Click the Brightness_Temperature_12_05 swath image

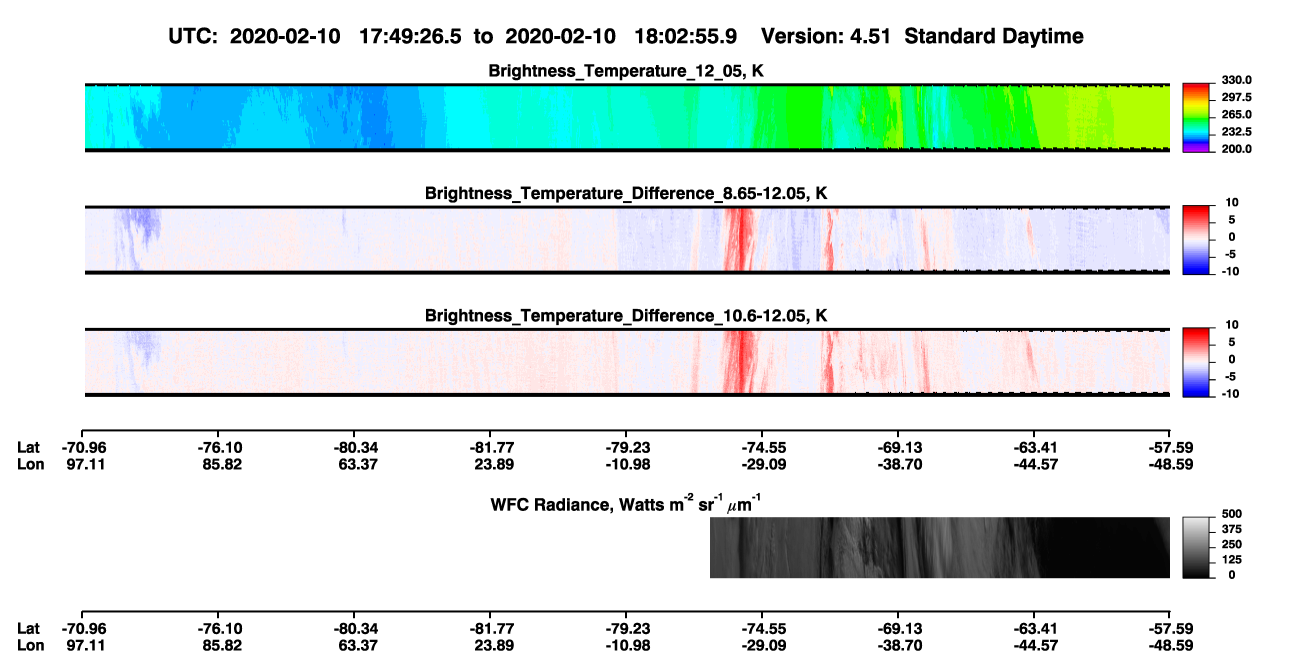pyautogui.click(x=626, y=118)
